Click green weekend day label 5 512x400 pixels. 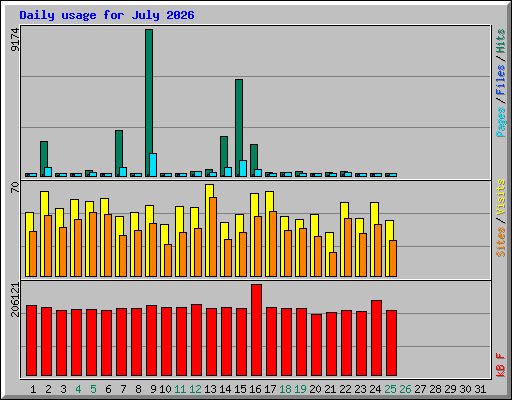tap(93, 389)
